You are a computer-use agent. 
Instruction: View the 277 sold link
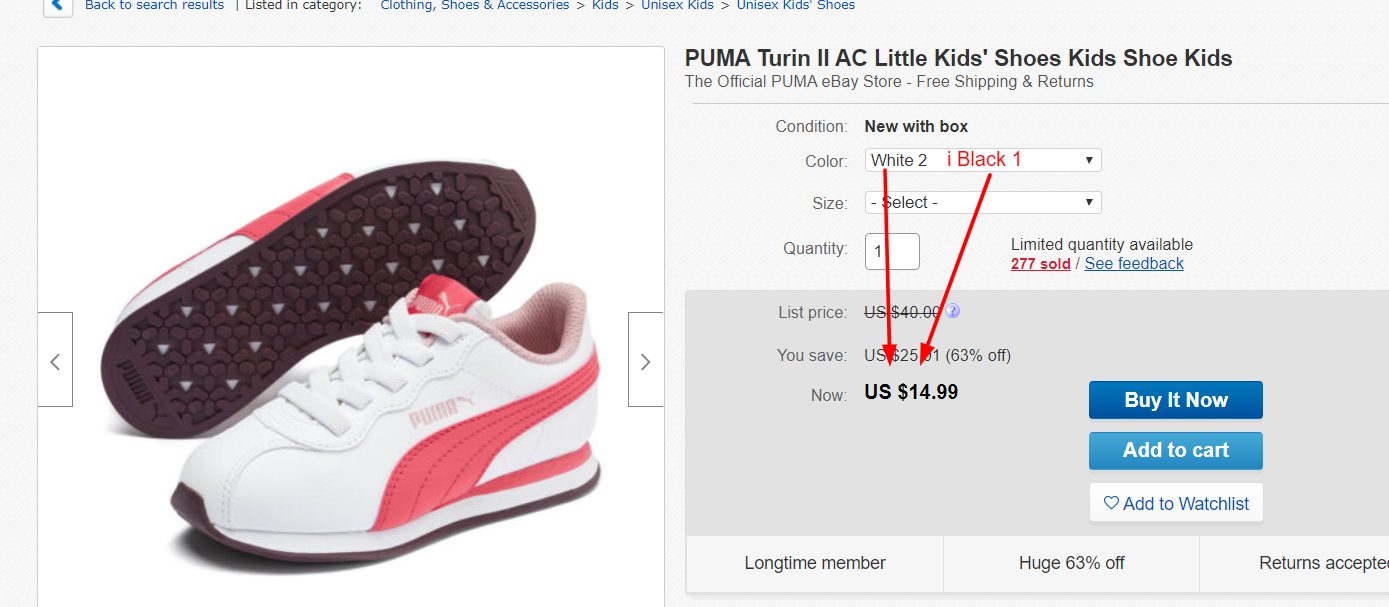[x=1040, y=263]
